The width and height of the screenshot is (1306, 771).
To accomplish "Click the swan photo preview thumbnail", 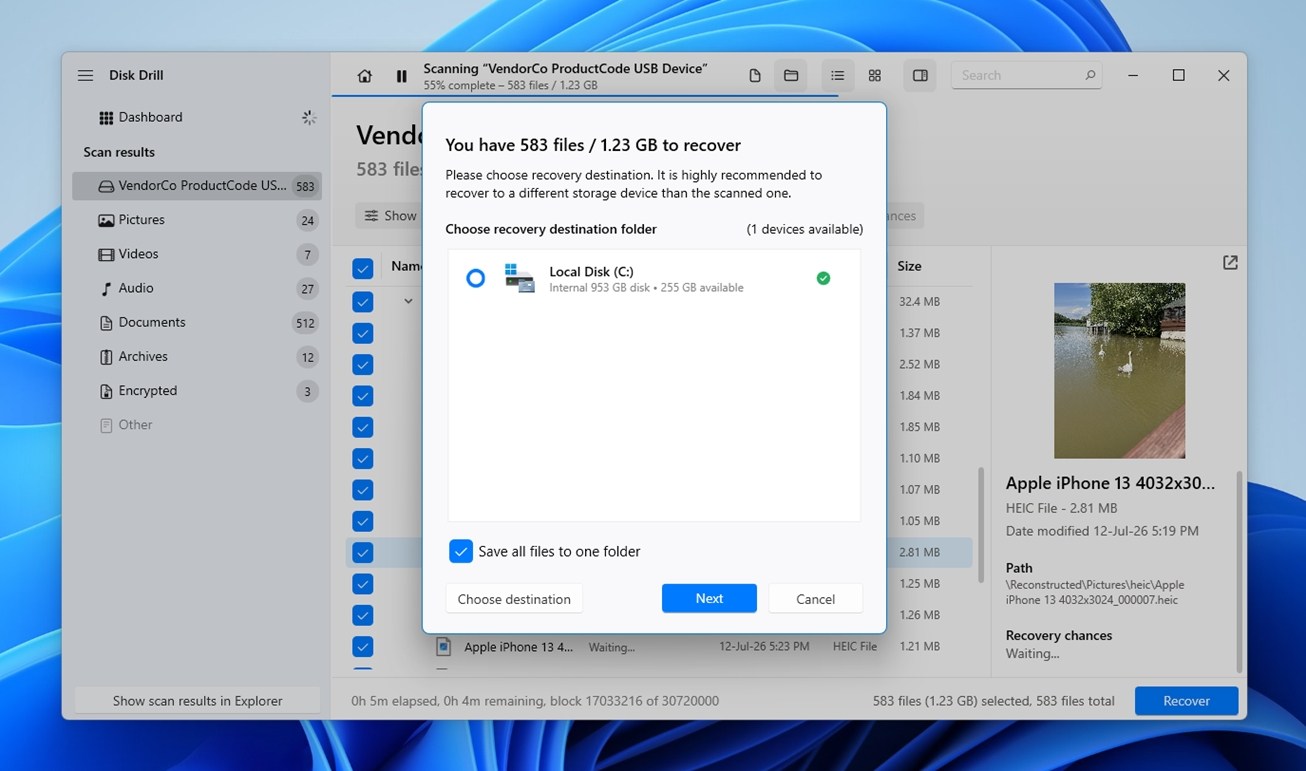I will coord(1119,371).
